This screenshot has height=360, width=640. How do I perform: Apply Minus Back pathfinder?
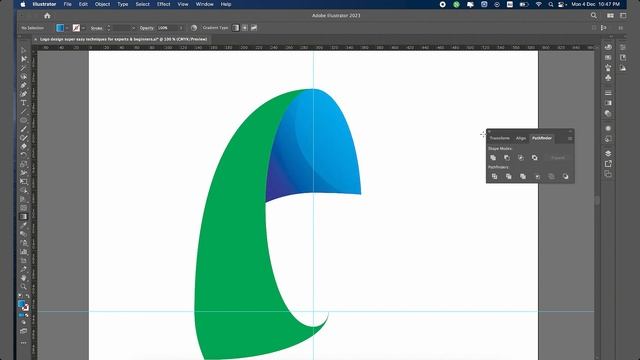[565, 176]
